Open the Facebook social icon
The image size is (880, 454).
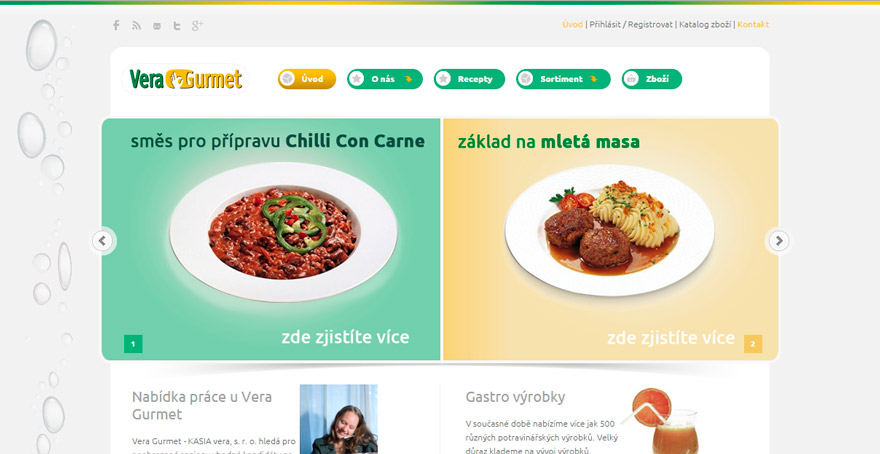116,25
